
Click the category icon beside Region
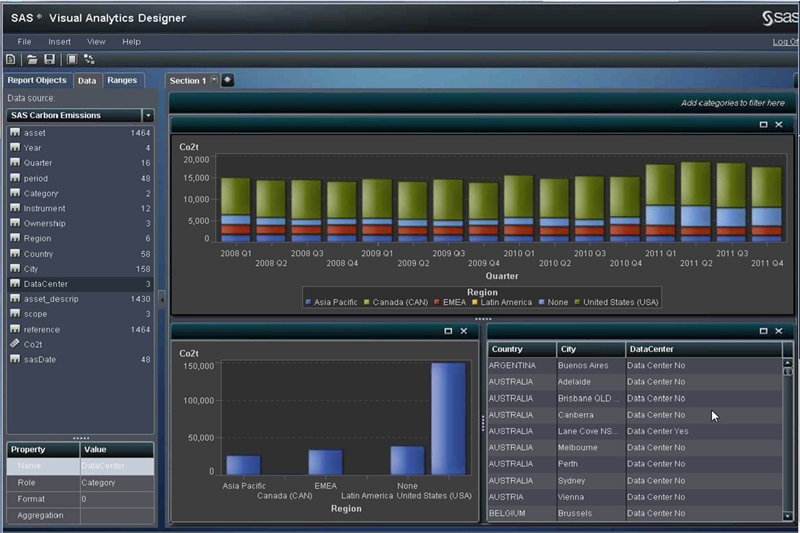pos(15,238)
